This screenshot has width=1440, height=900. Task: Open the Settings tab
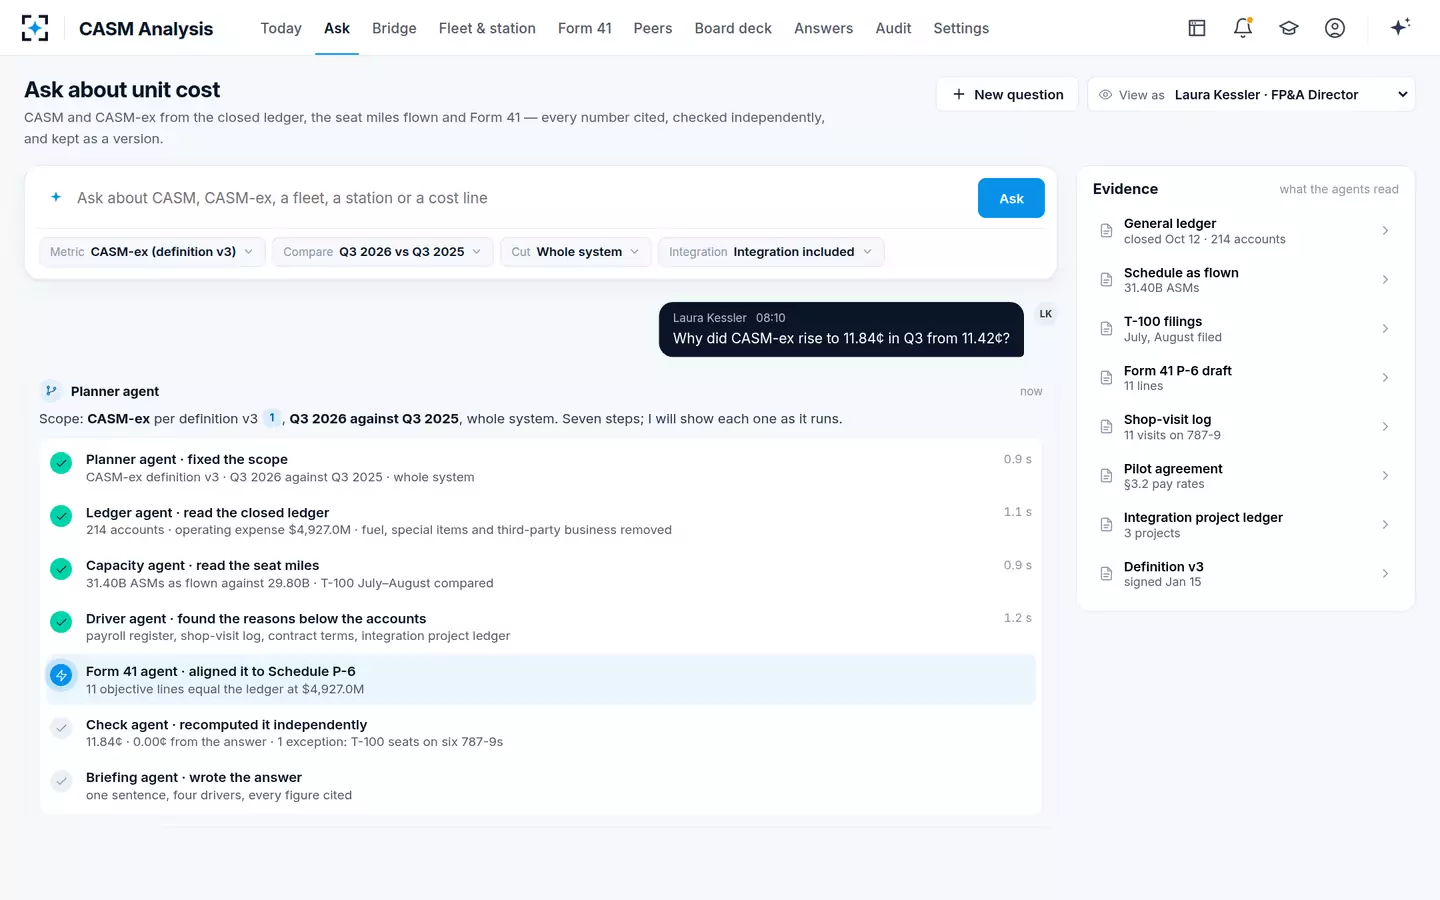(x=961, y=28)
